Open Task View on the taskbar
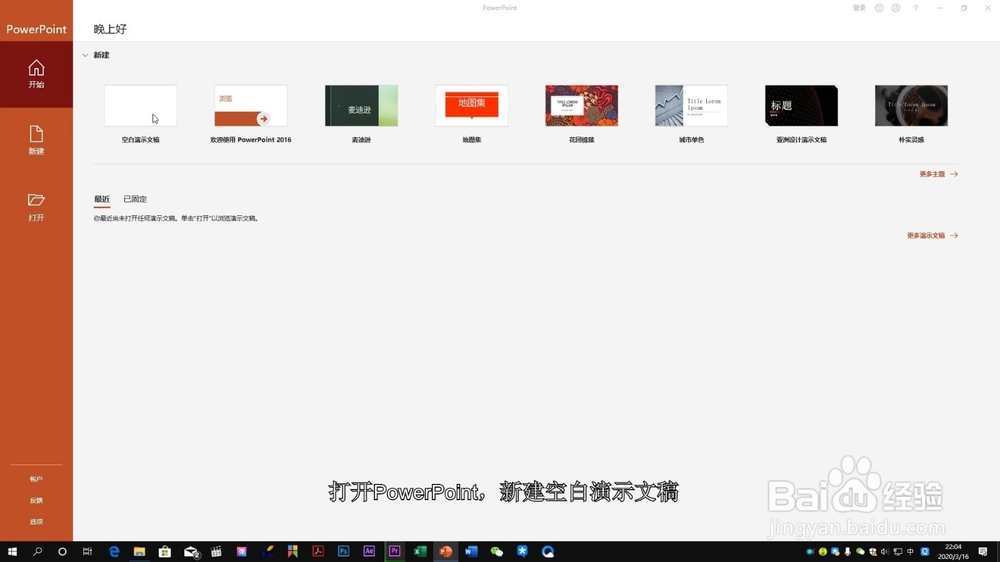Screen dimensions: 1000x562 87,552
